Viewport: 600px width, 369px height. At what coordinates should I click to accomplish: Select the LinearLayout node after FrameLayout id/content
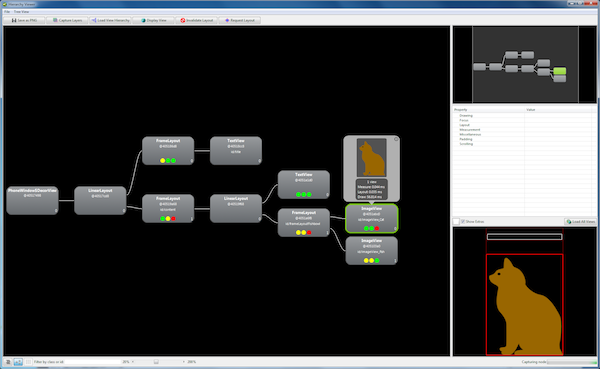pyautogui.click(x=236, y=209)
